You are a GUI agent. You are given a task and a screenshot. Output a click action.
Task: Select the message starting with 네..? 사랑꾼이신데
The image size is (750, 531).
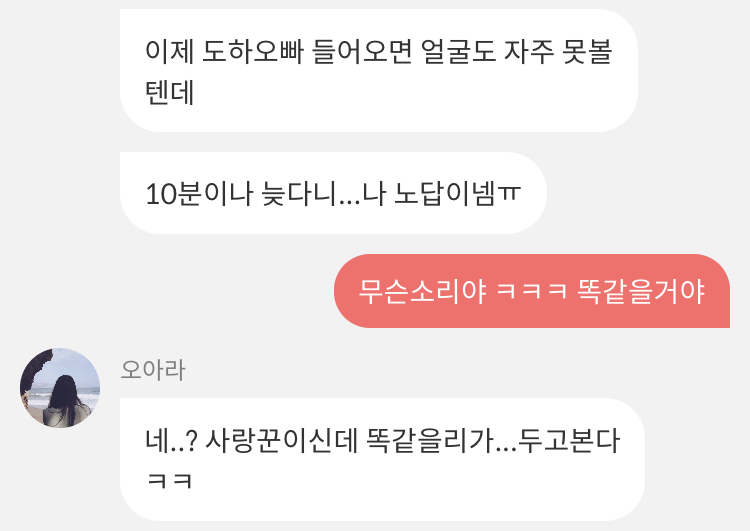382,459
